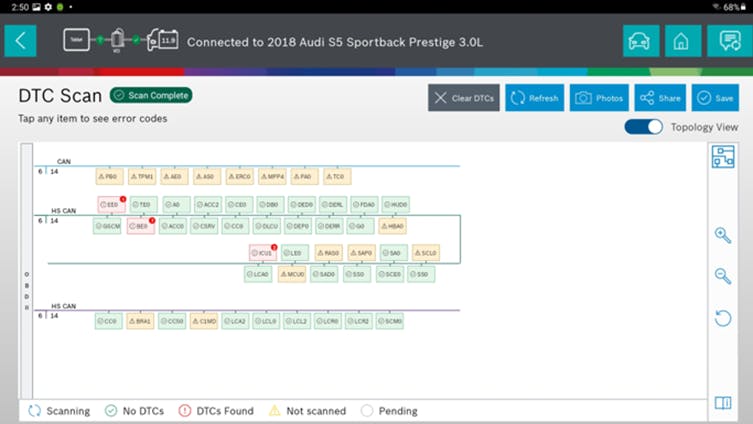
Task: Go back using the top-left arrow
Action: 20,41
